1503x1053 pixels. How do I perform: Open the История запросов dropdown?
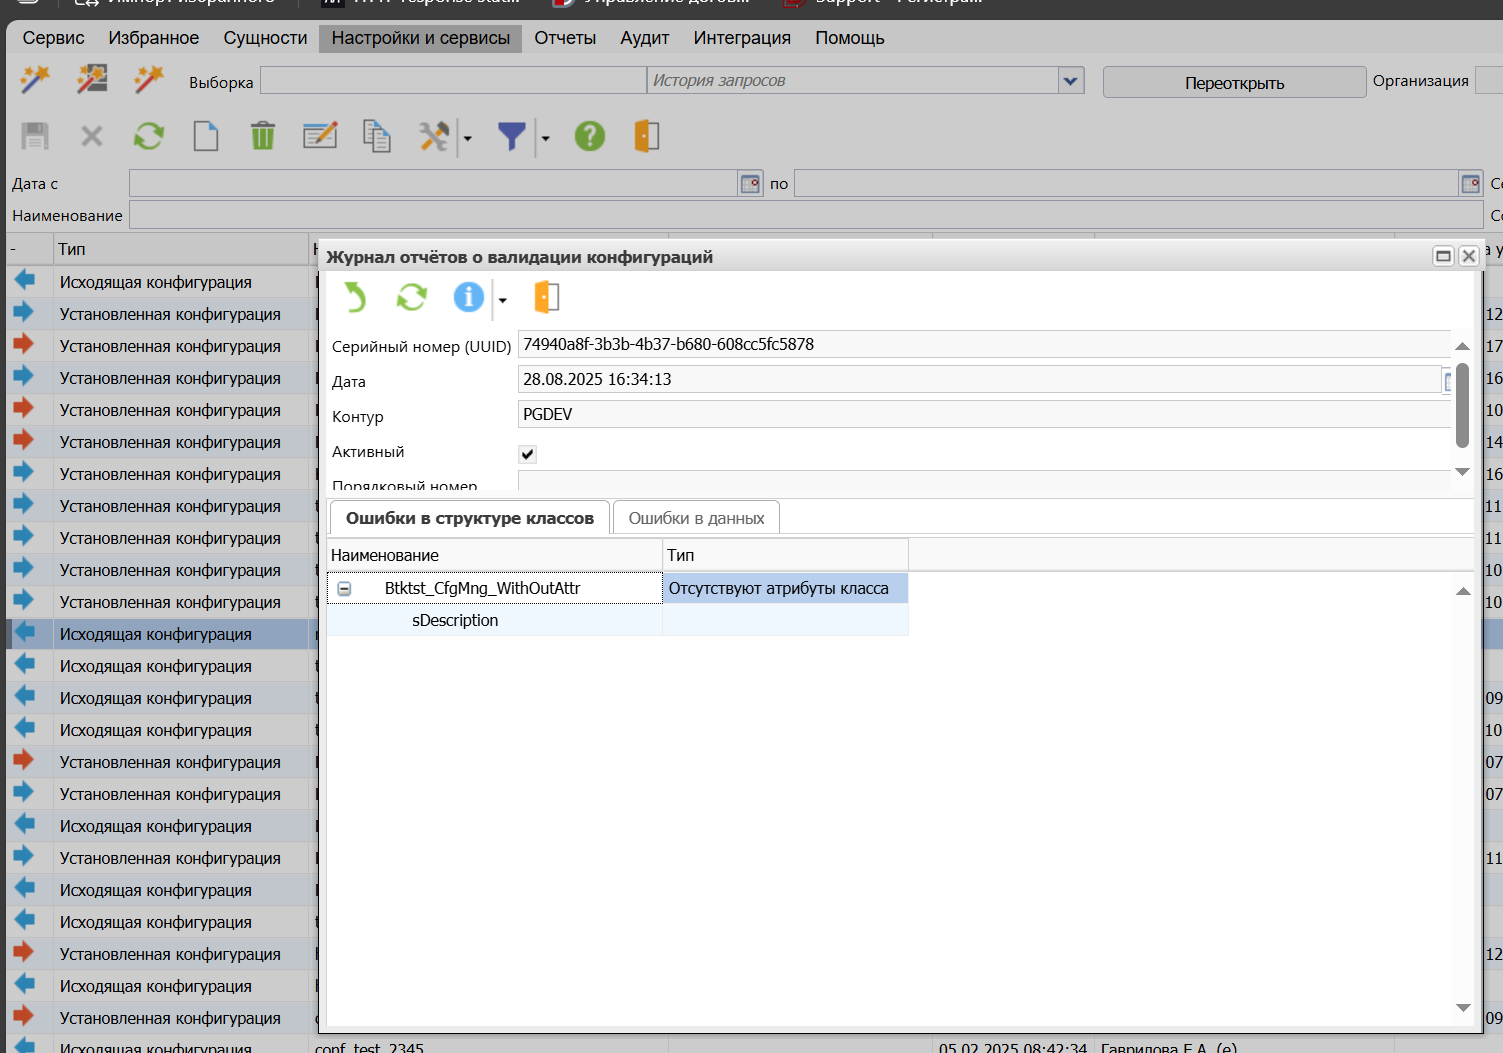click(x=1071, y=81)
